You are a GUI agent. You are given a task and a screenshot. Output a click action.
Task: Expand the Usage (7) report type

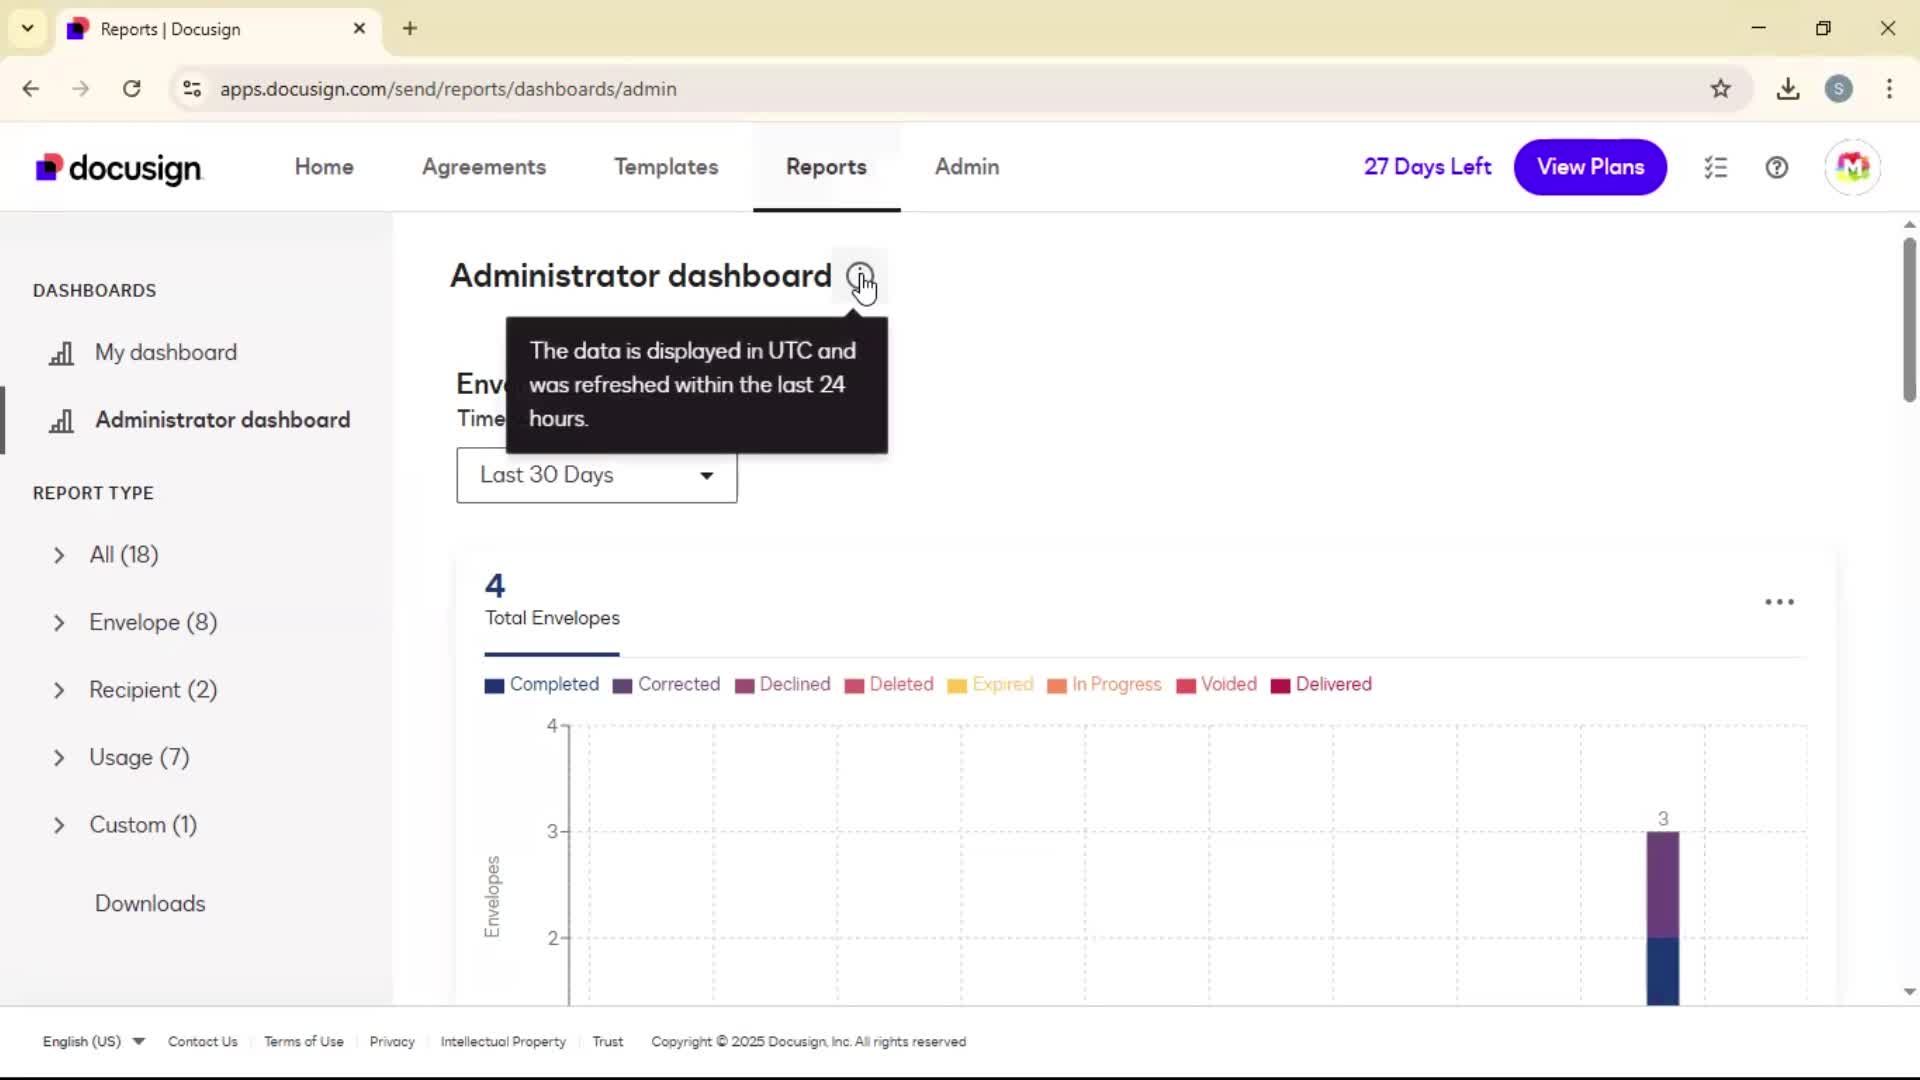pos(59,758)
